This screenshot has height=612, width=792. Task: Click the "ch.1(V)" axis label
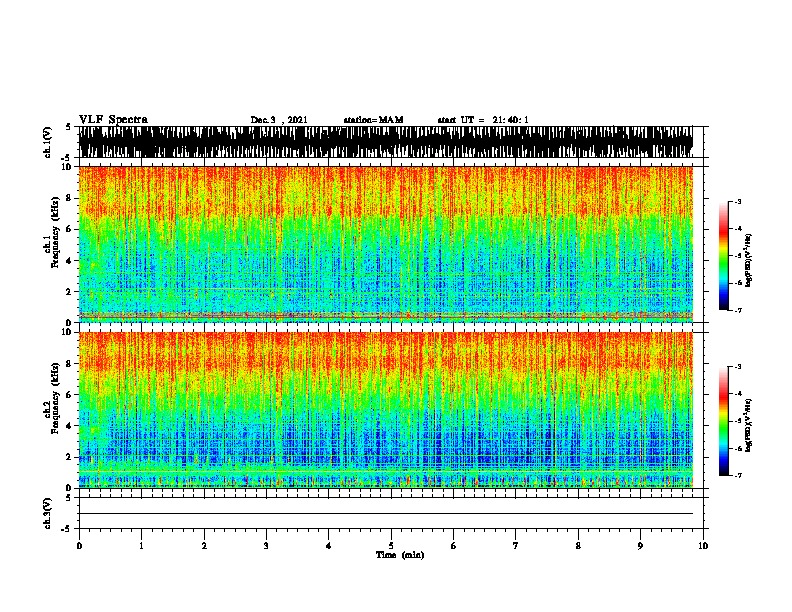tap(48, 142)
